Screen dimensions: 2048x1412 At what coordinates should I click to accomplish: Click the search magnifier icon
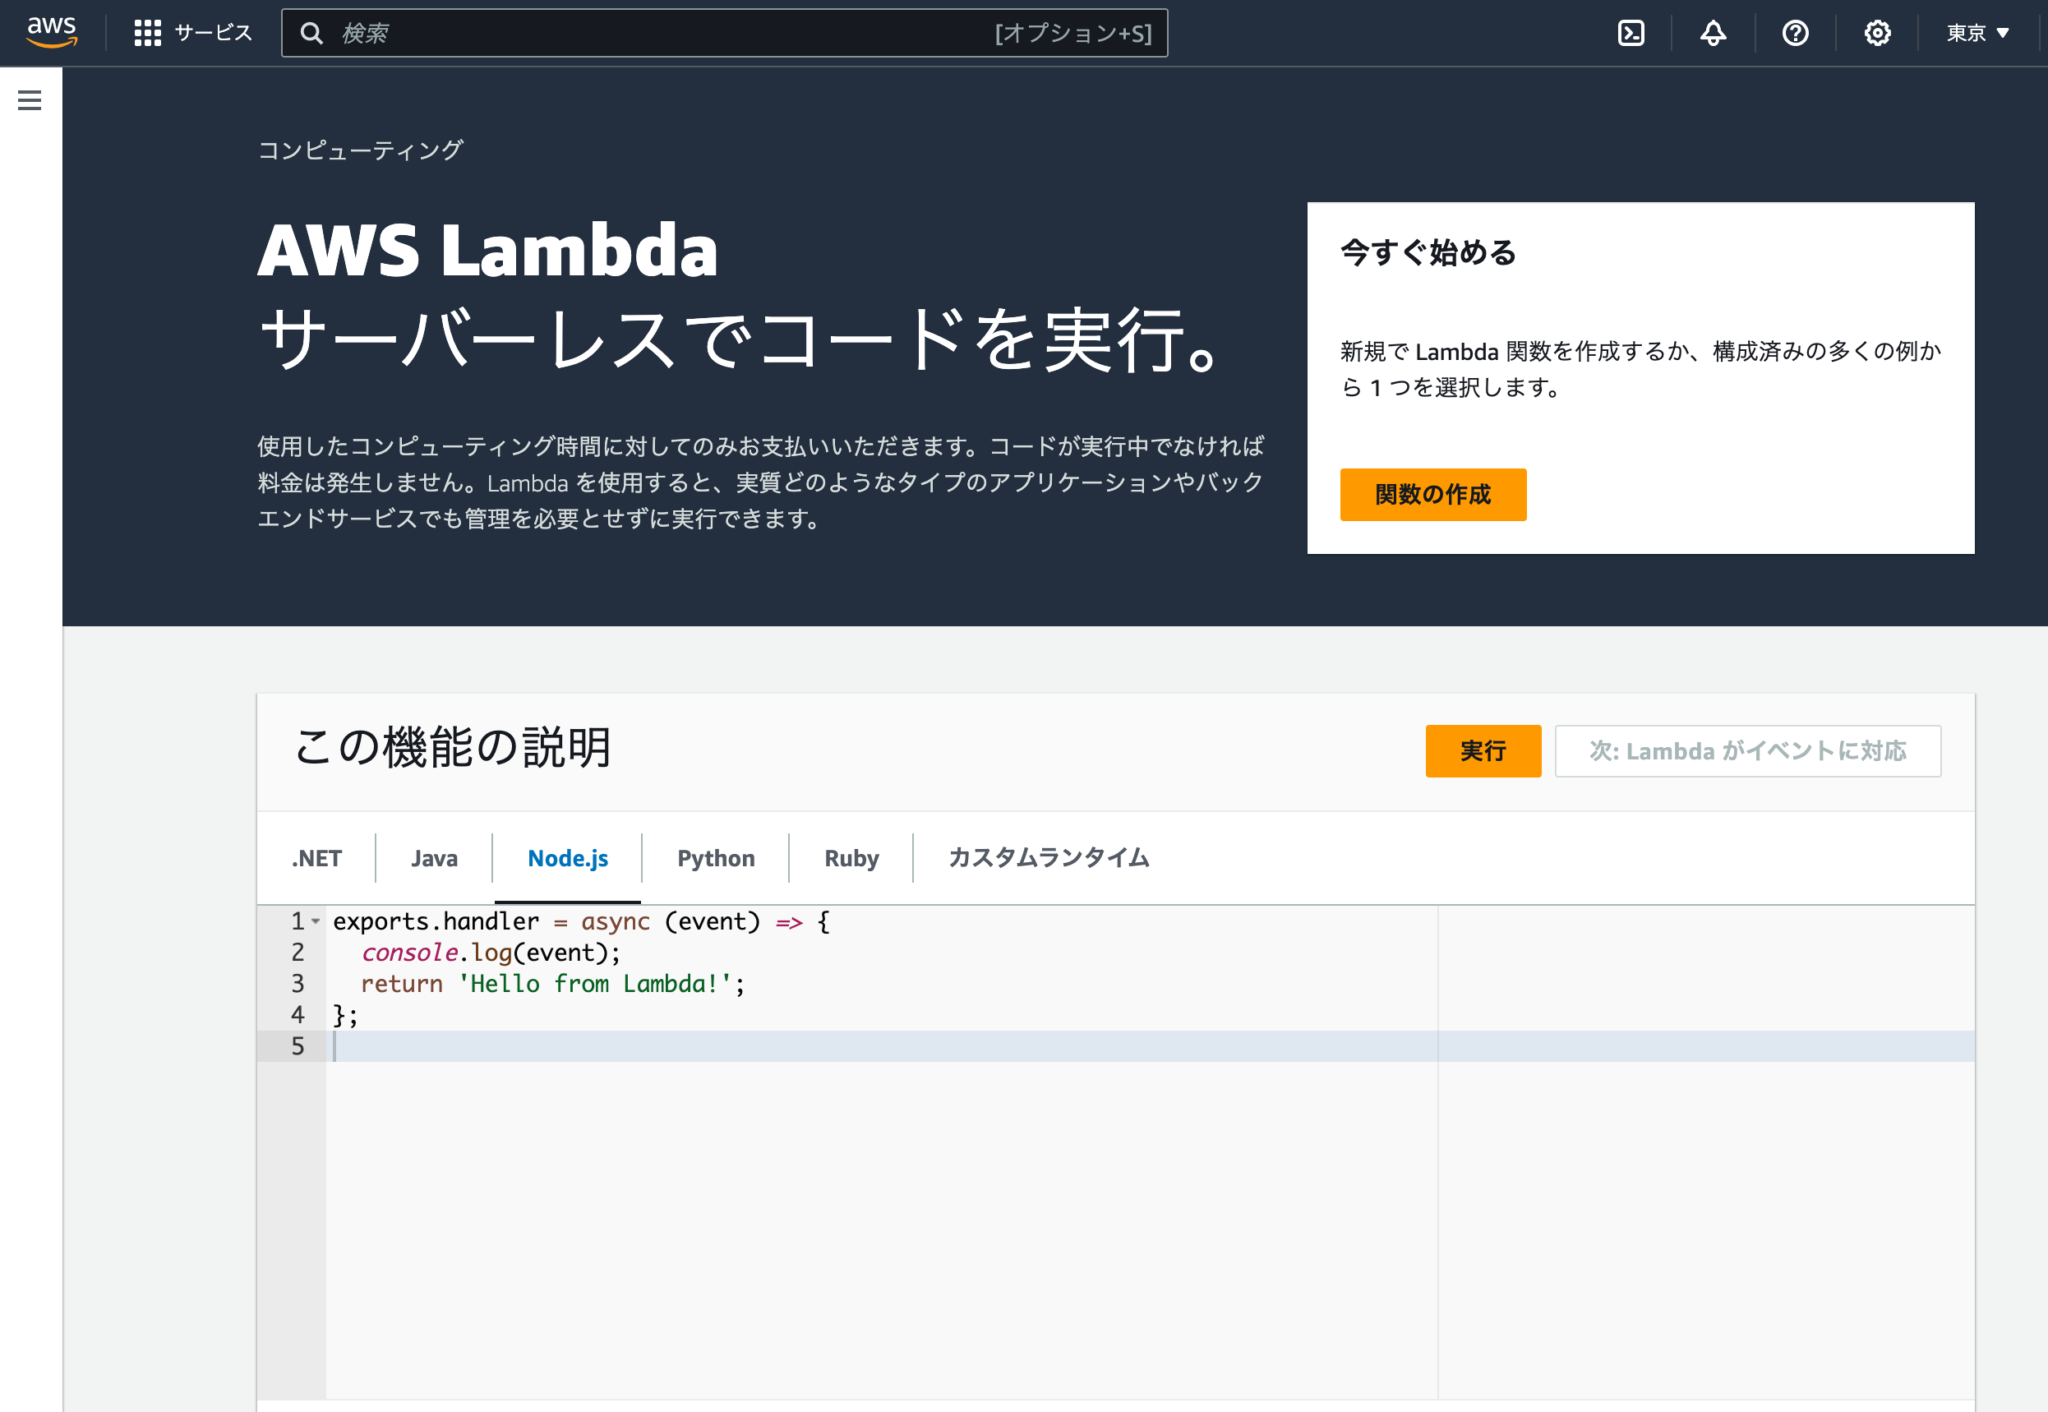coord(312,32)
